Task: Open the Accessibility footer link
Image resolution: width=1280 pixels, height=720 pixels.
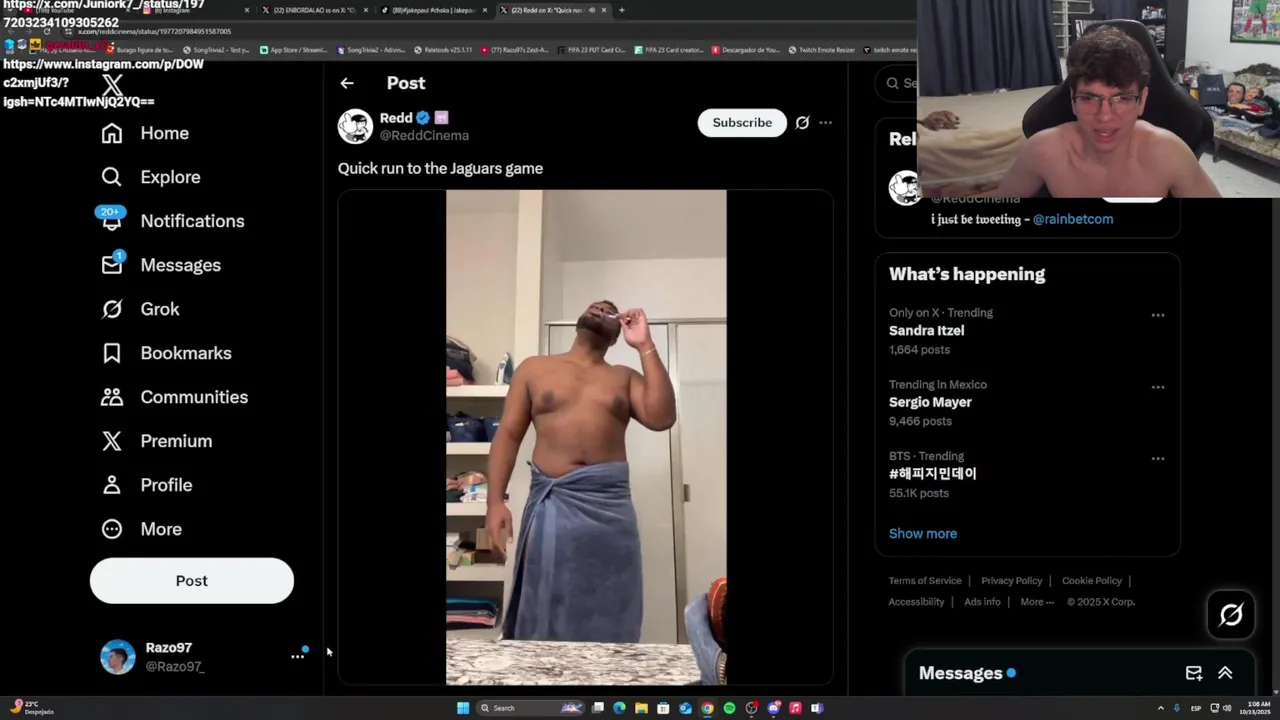Action: [916, 602]
